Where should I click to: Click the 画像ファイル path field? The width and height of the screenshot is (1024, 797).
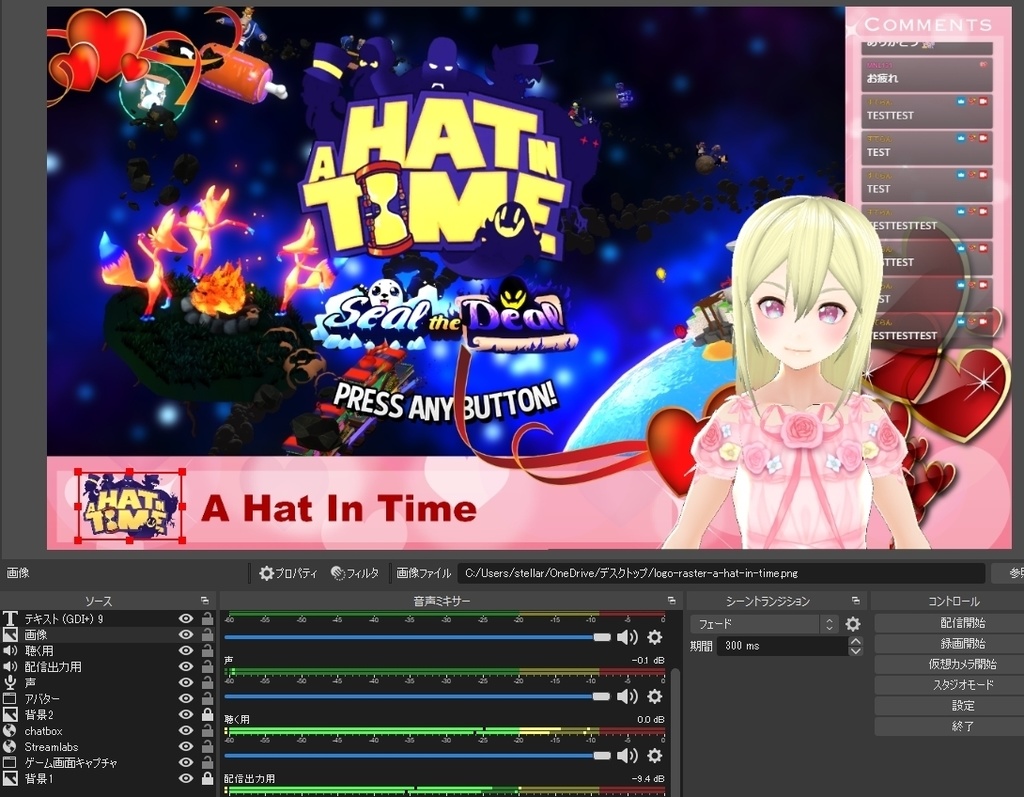pos(721,574)
